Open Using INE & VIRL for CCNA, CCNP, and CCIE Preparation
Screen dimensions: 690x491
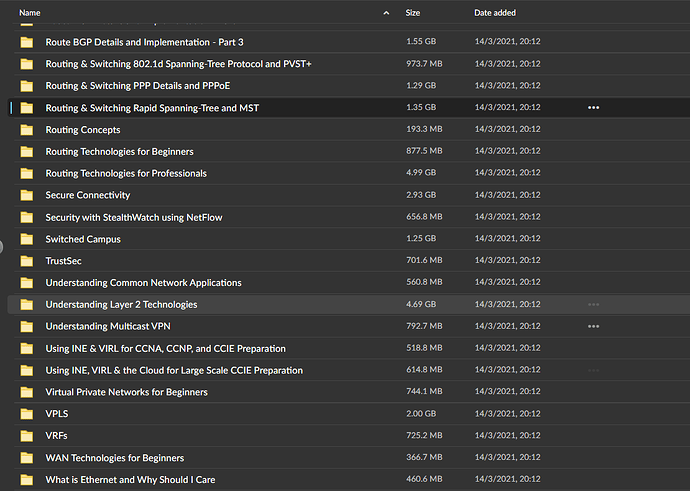pos(165,348)
